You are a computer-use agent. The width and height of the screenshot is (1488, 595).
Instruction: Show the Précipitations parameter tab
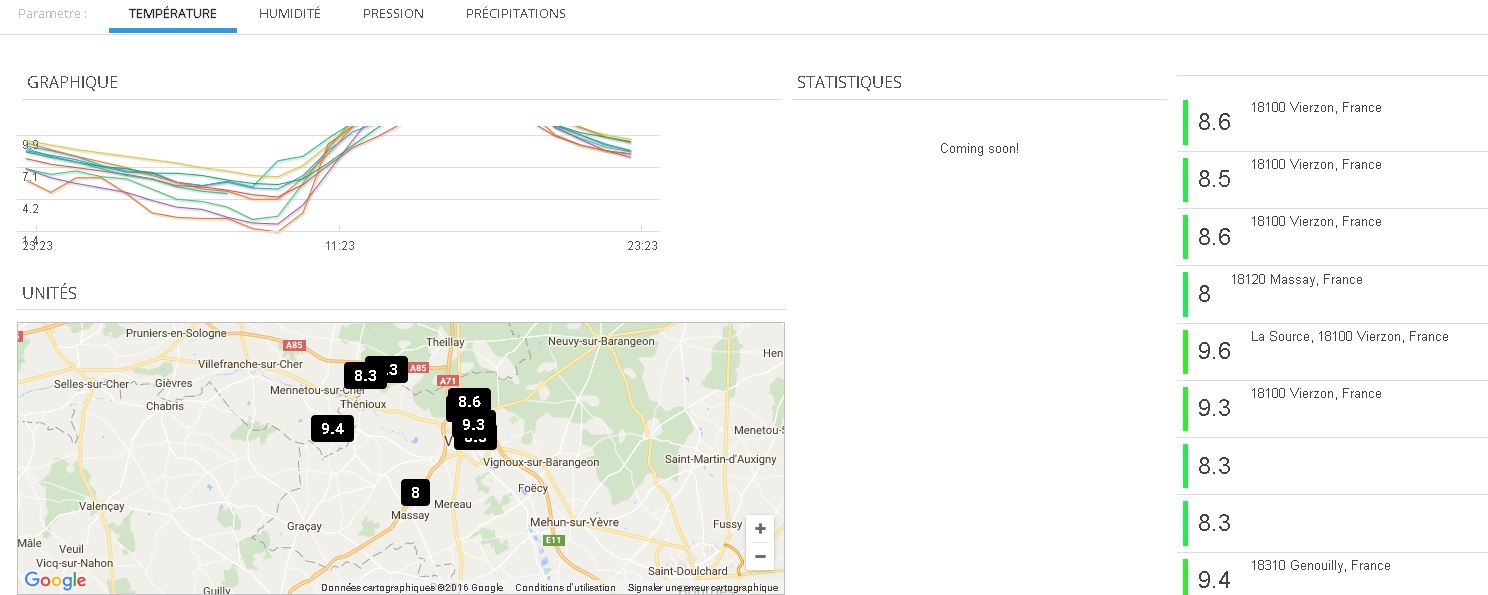pos(515,14)
